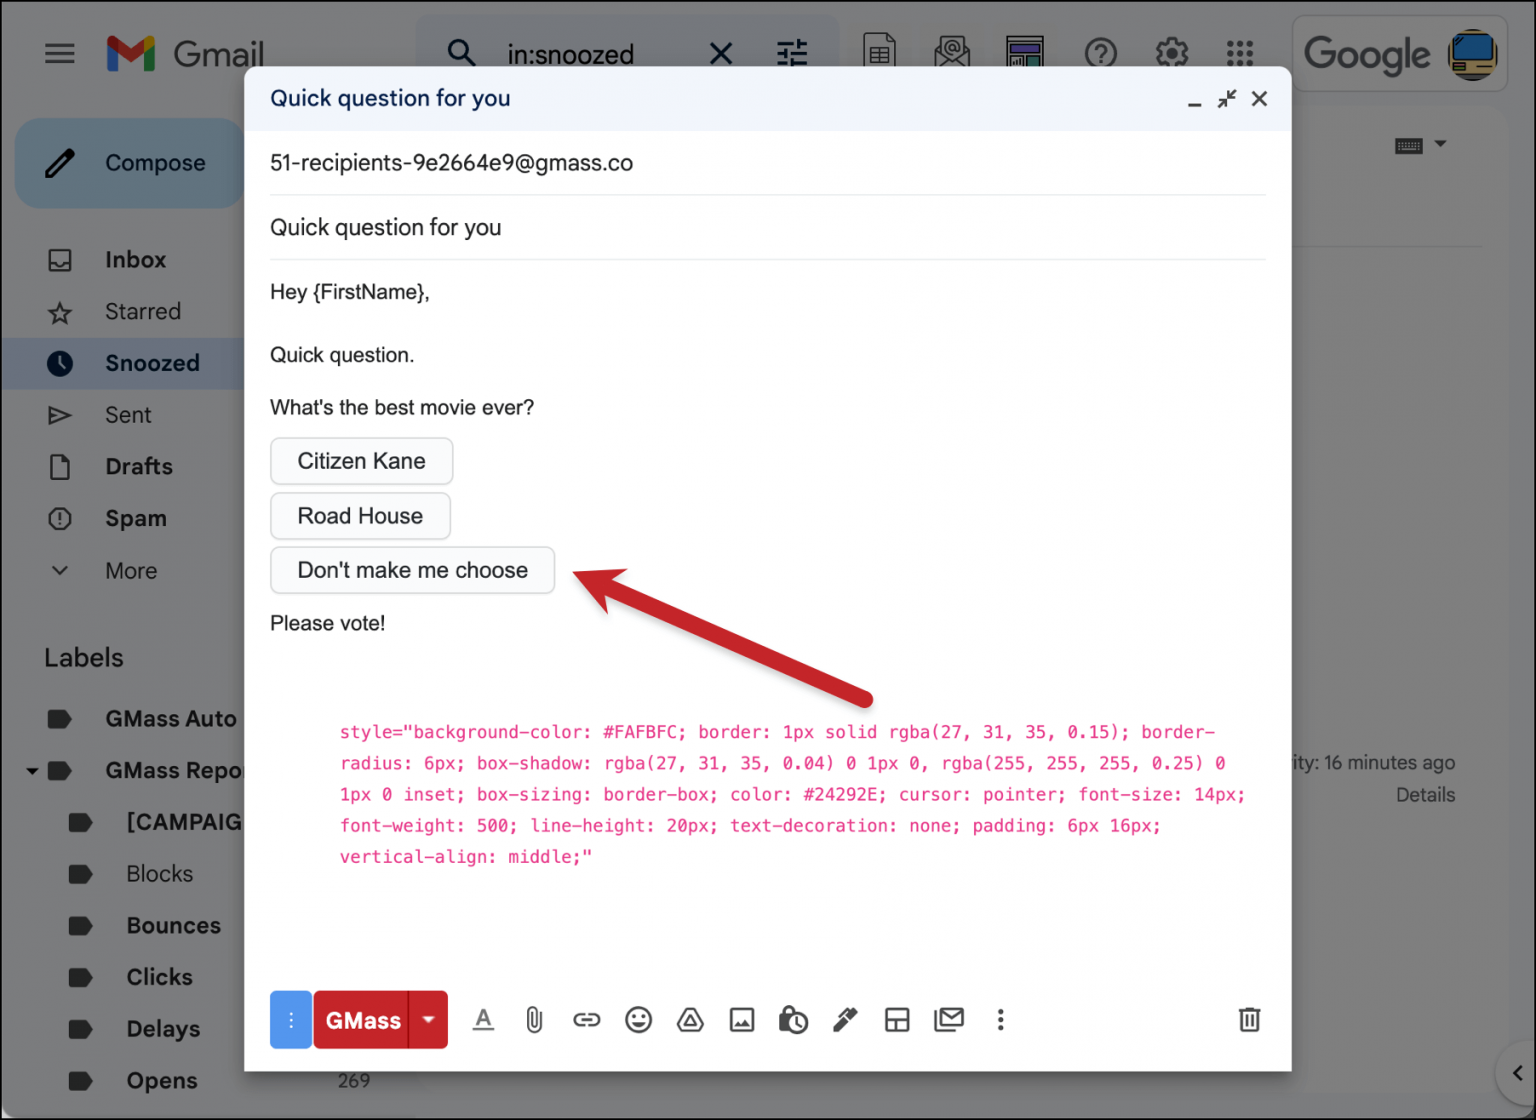Click the Details link
Image resolution: width=1536 pixels, height=1120 pixels.
pos(1425,794)
